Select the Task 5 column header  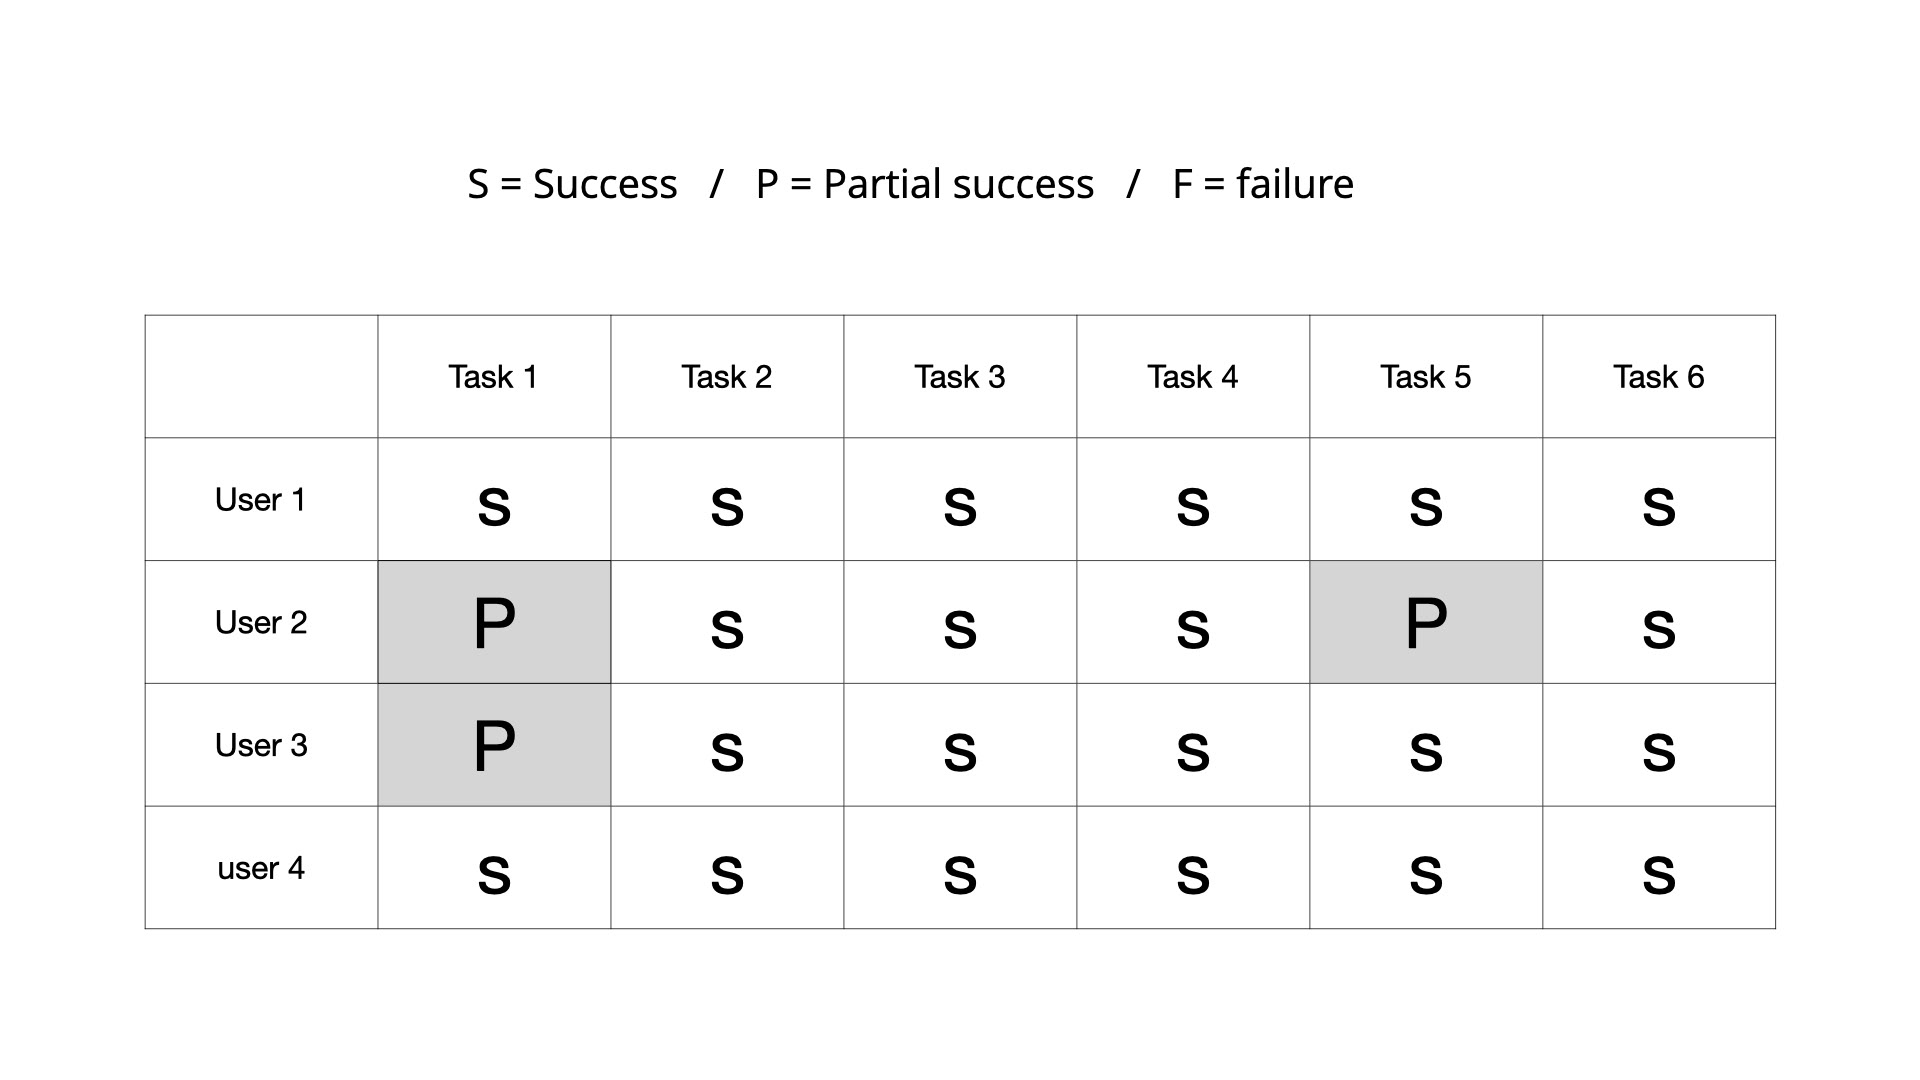[x=1426, y=377]
